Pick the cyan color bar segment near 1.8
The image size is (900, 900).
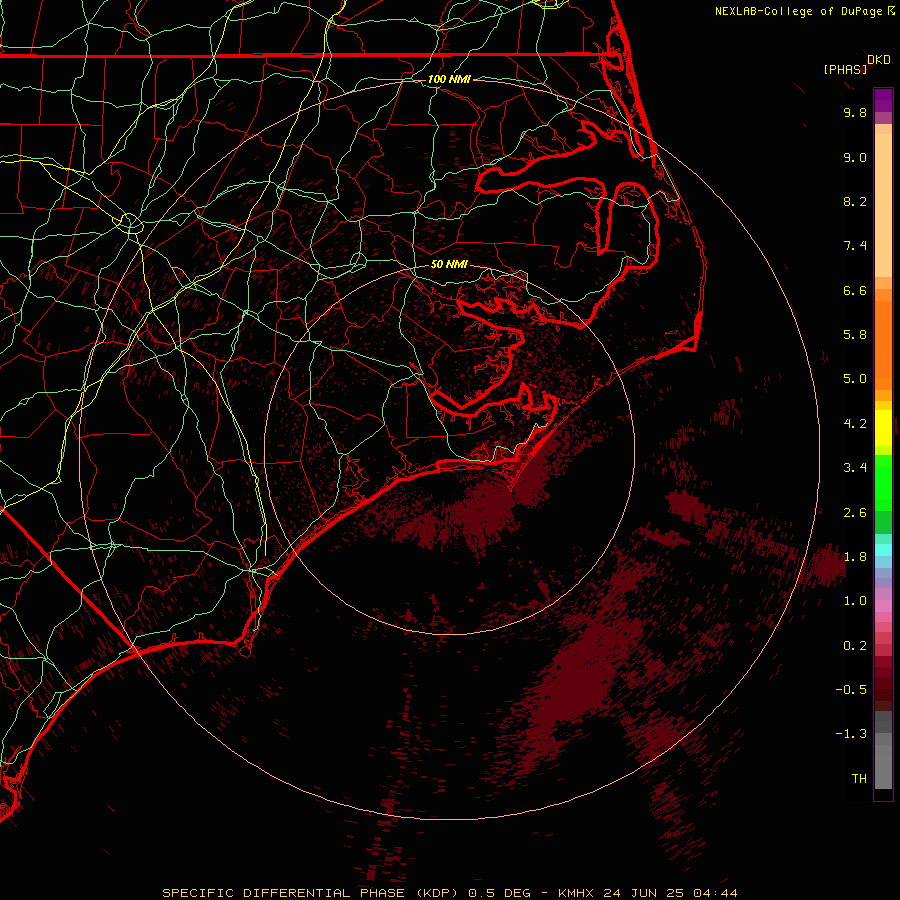point(883,550)
